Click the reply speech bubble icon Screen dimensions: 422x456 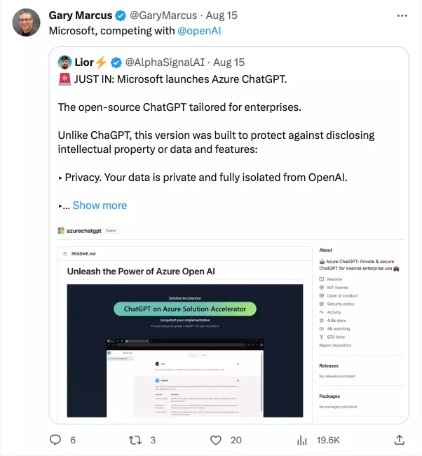pos(55,440)
